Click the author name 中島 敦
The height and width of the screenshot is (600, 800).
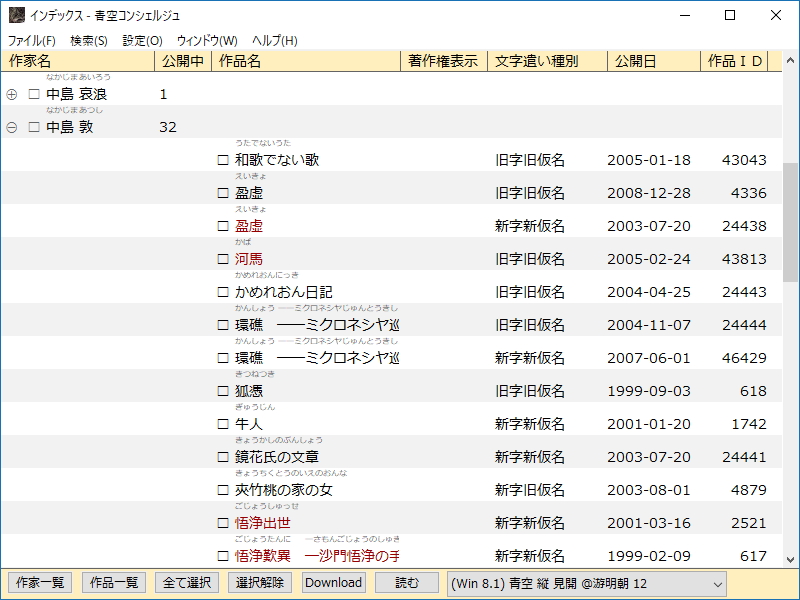coord(69,127)
